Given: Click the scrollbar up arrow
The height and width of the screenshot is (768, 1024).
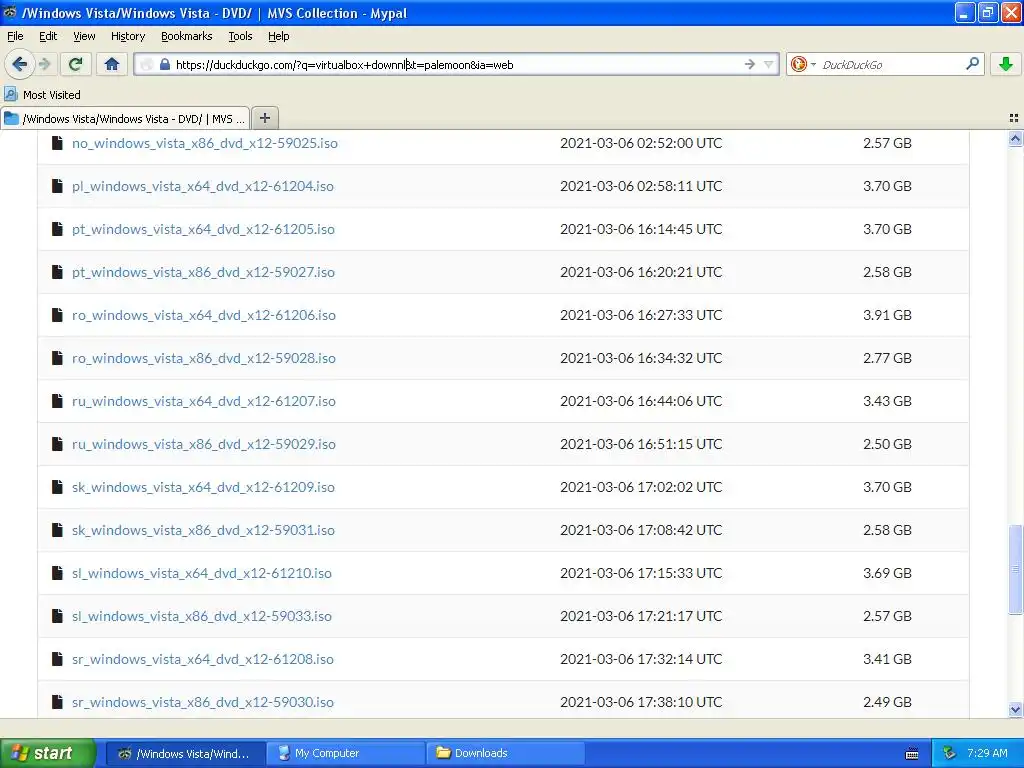Looking at the screenshot, I should pyautogui.click(x=1015, y=138).
